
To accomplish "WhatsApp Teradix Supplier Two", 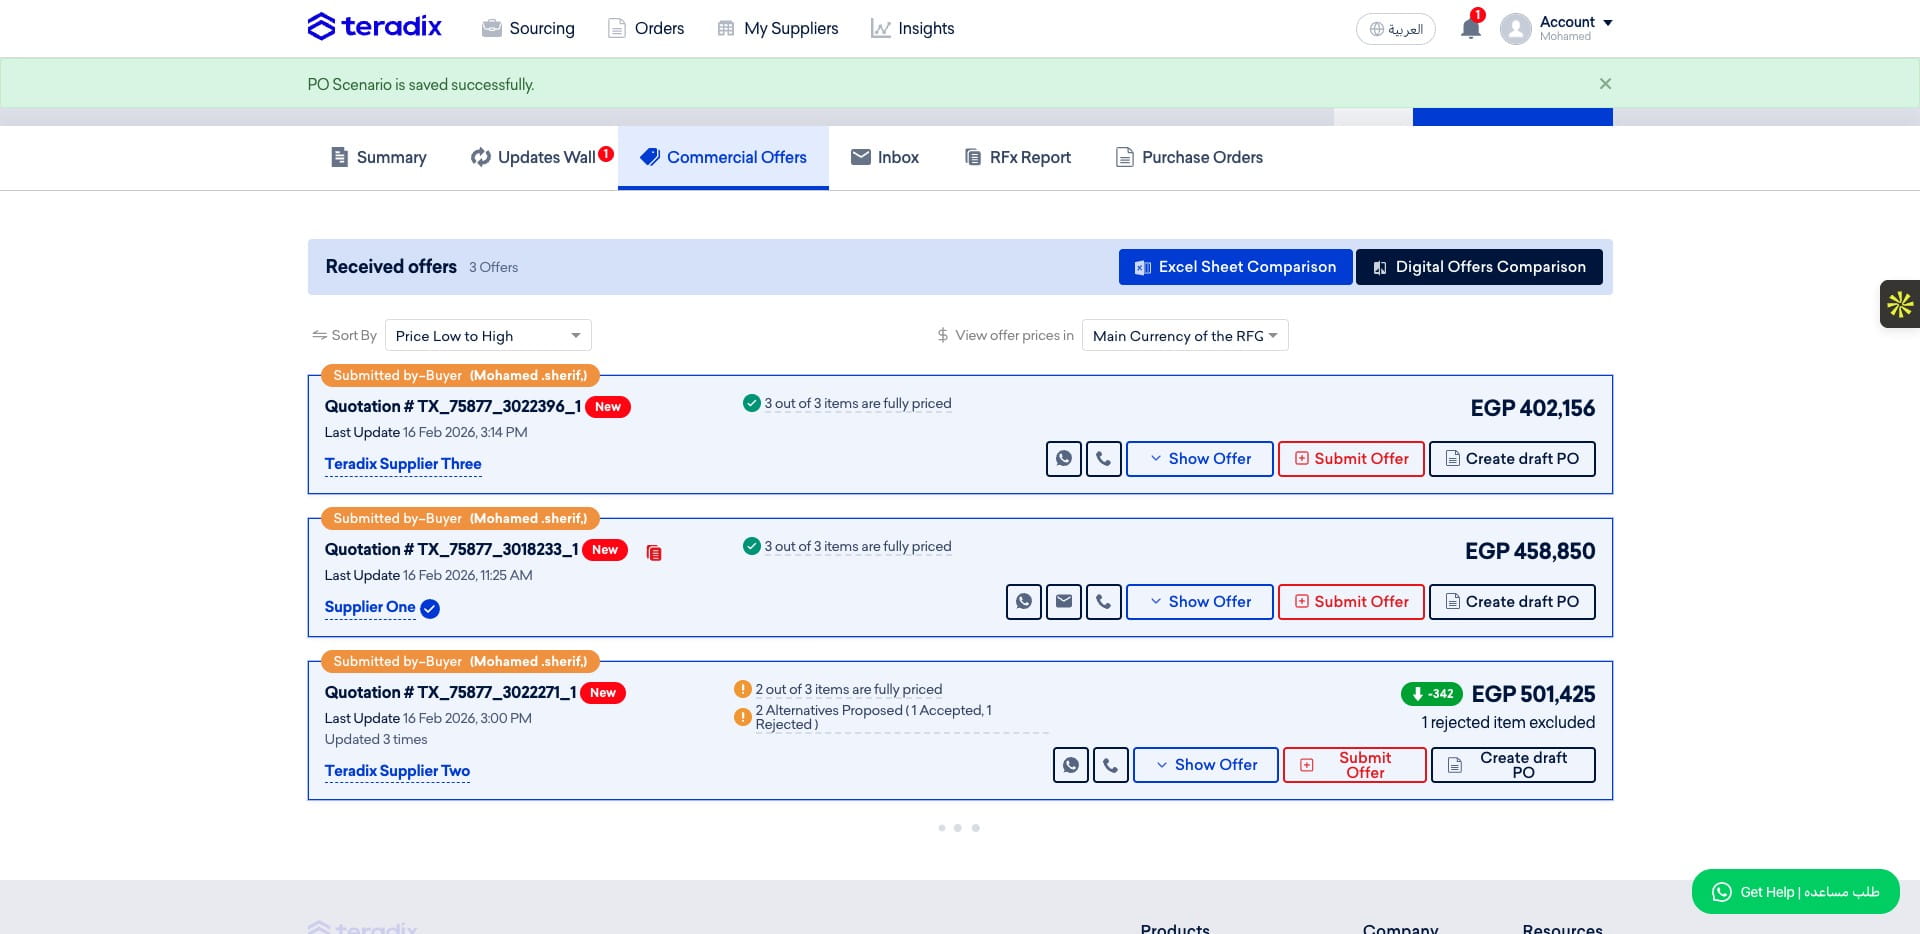I will [1071, 765].
